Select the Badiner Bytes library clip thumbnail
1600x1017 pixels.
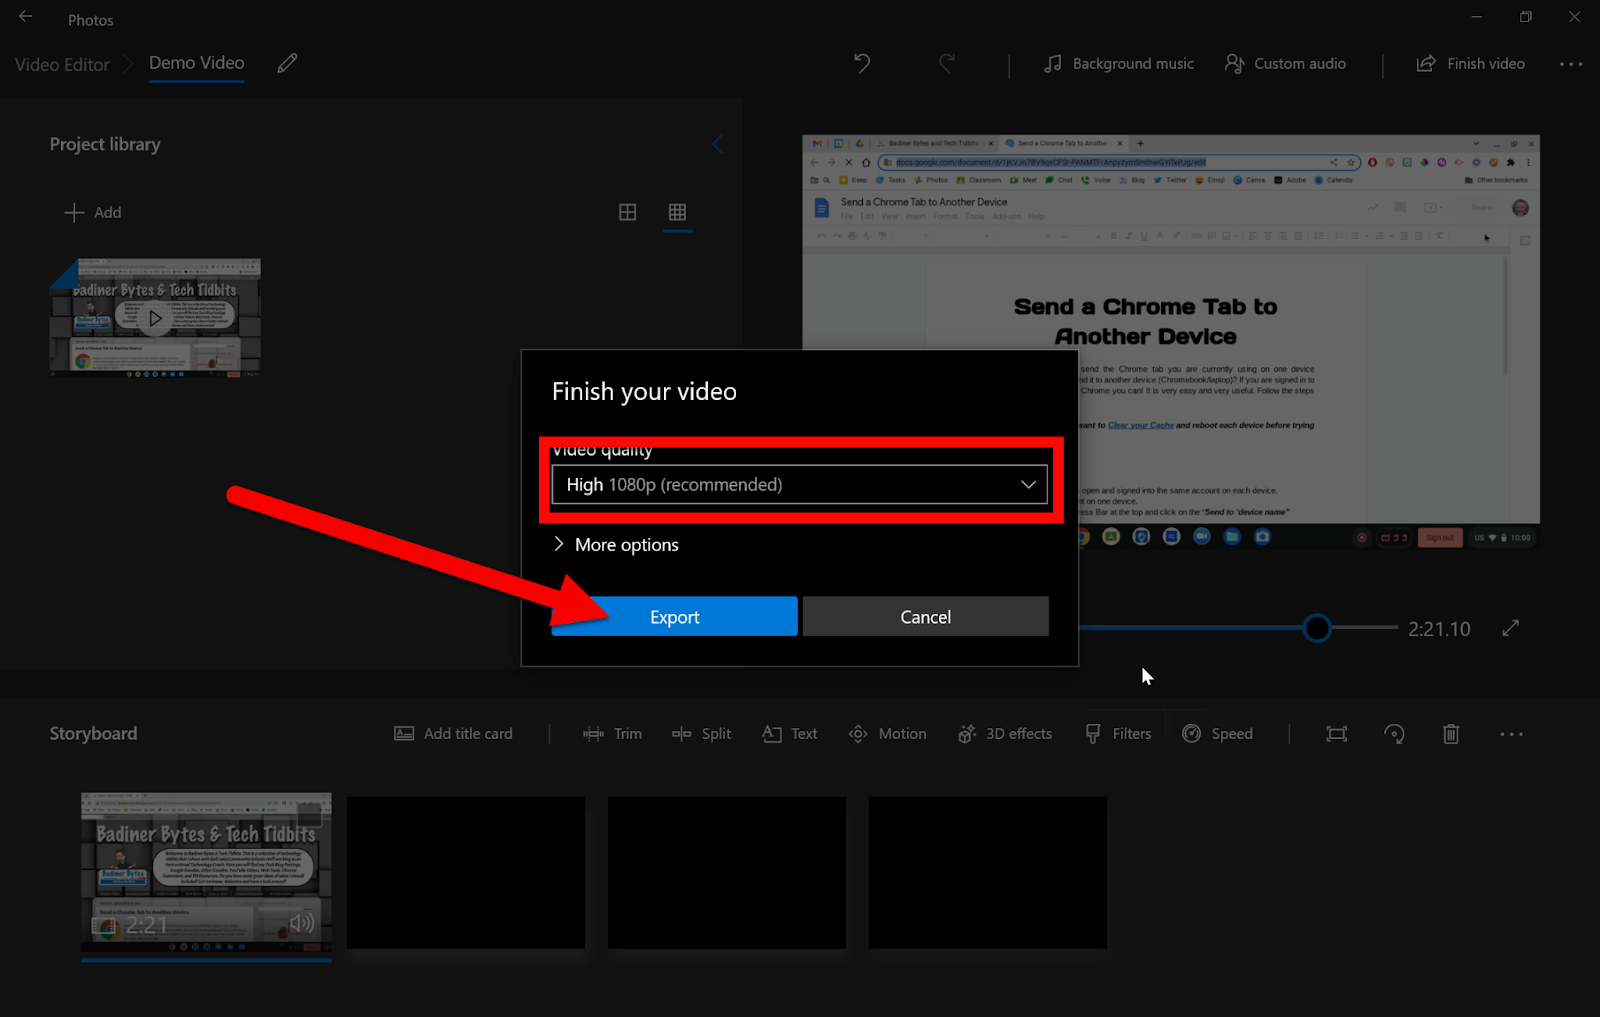coord(155,318)
